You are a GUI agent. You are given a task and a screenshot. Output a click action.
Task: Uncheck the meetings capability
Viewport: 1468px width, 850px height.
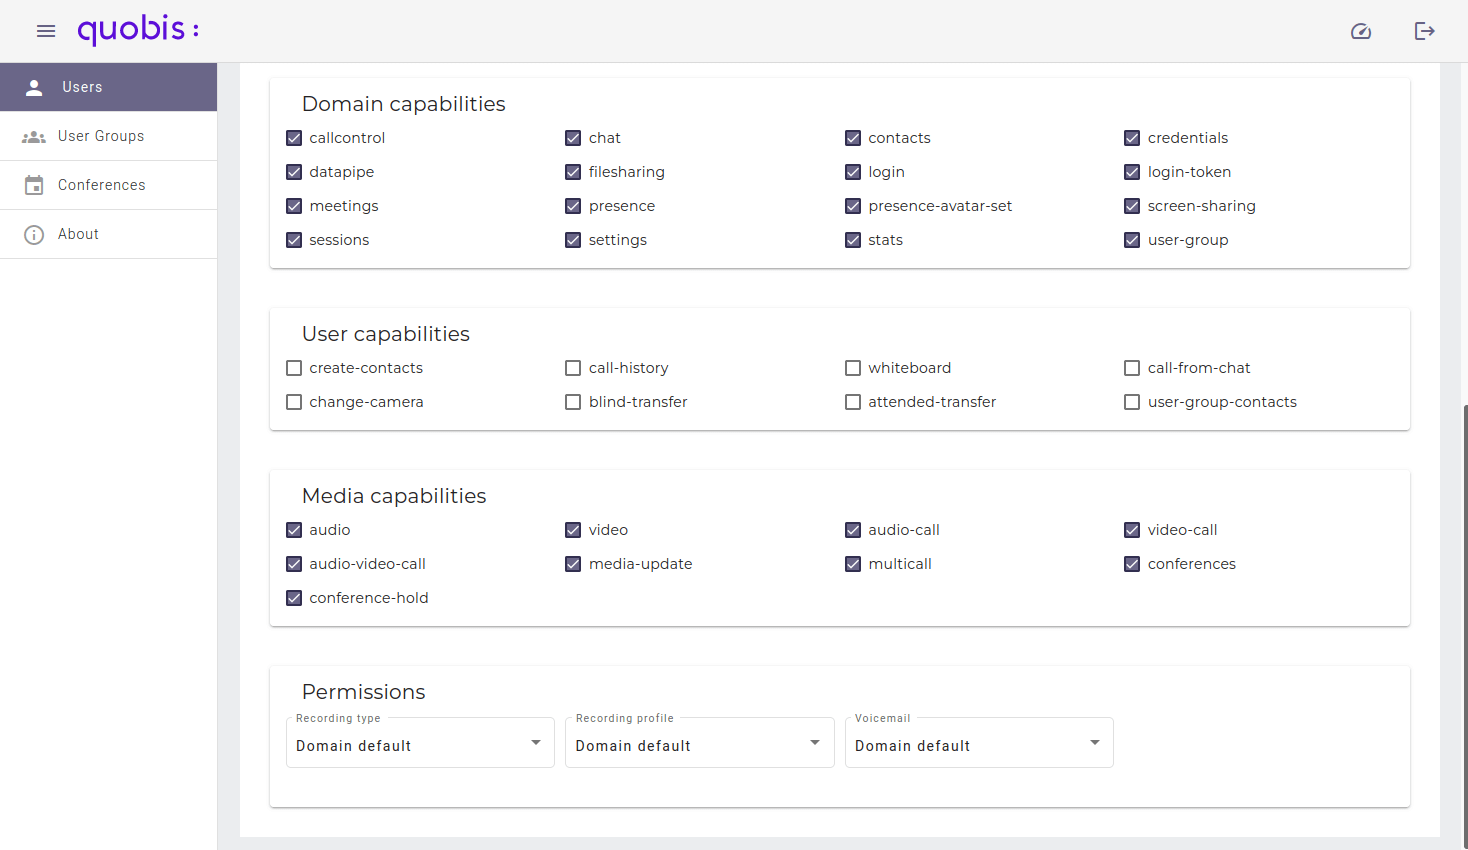(294, 206)
